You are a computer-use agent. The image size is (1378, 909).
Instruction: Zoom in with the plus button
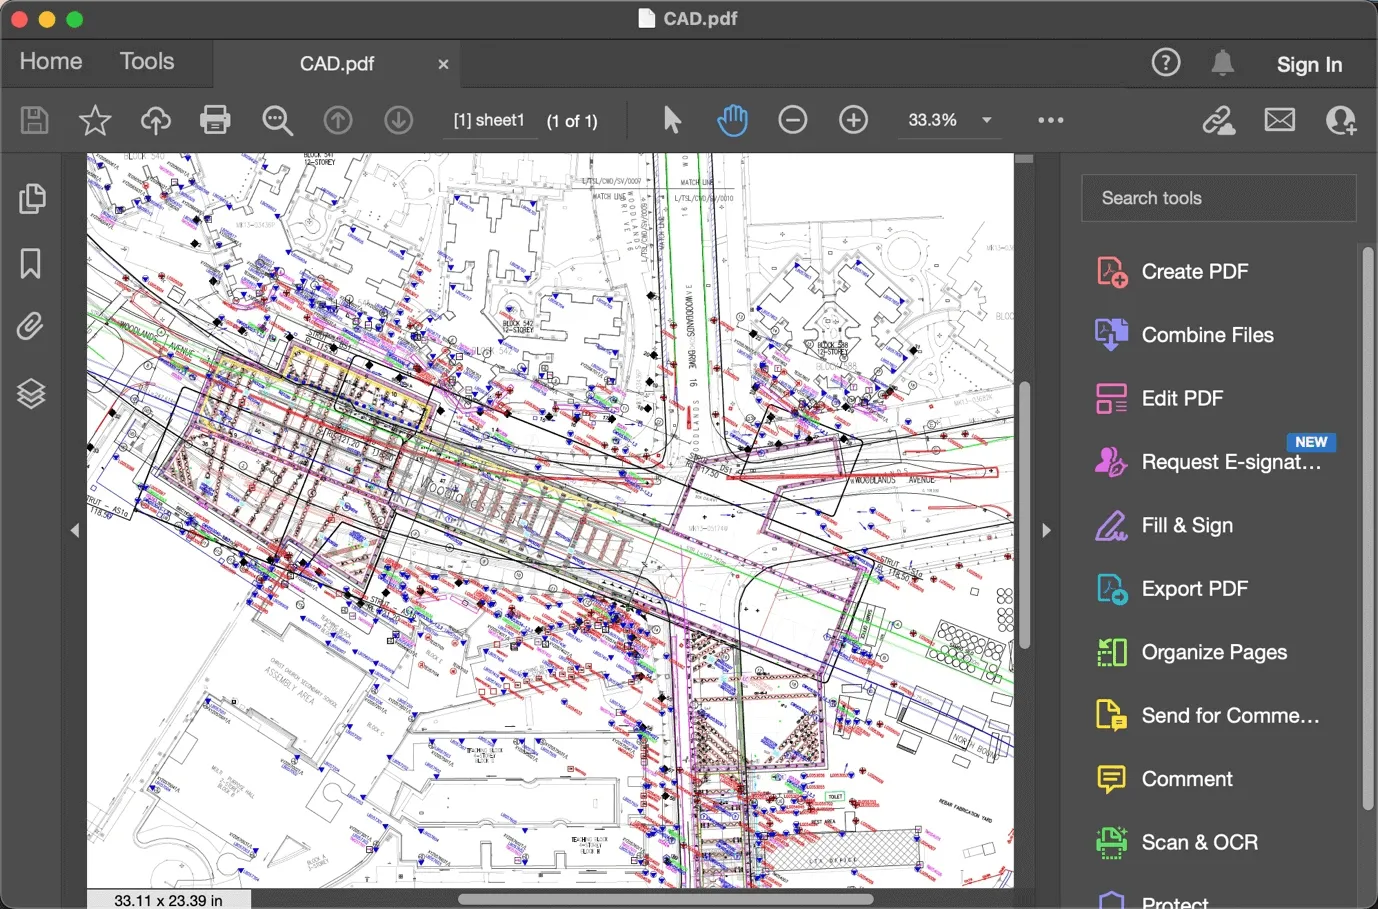pyautogui.click(x=853, y=120)
